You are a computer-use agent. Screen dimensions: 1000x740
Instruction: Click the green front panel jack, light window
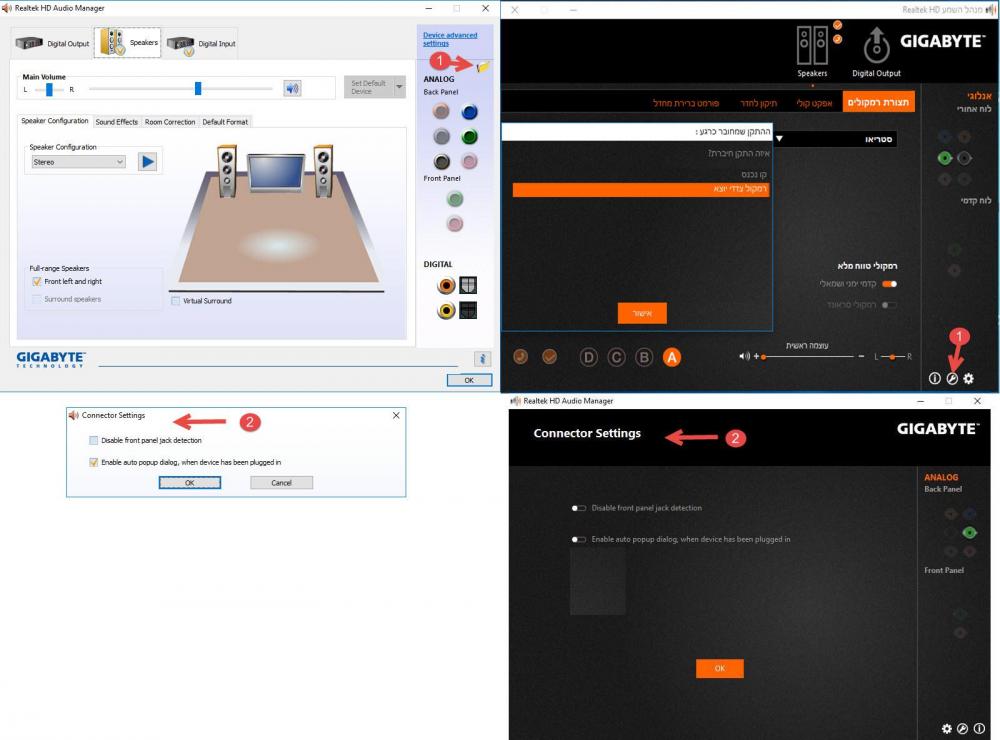point(455,199)
